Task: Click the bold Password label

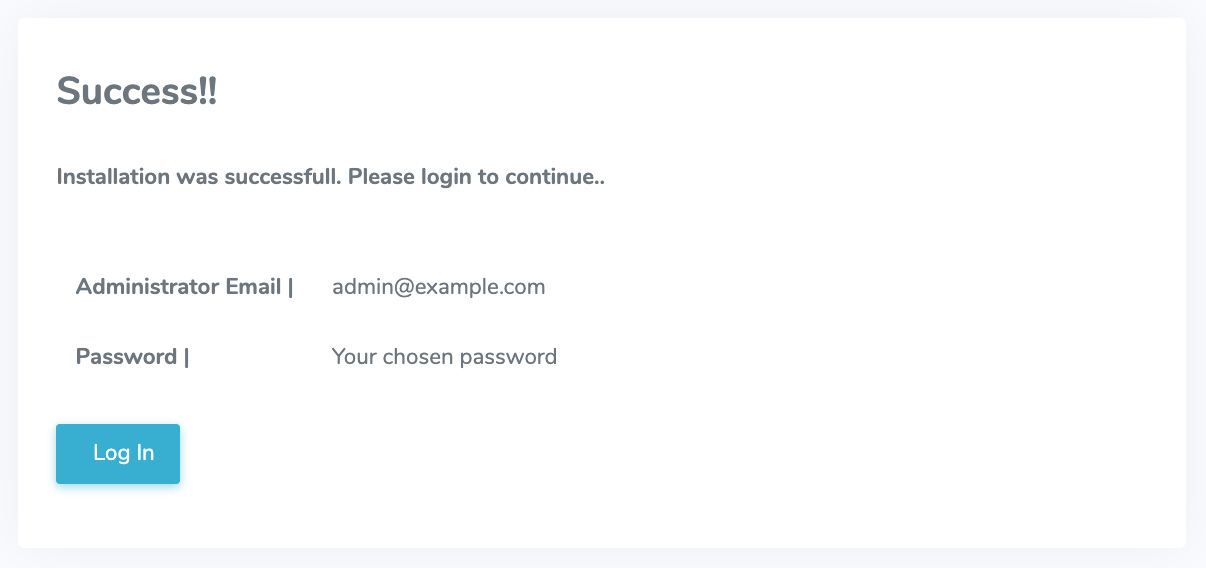Action: [126, 357]
